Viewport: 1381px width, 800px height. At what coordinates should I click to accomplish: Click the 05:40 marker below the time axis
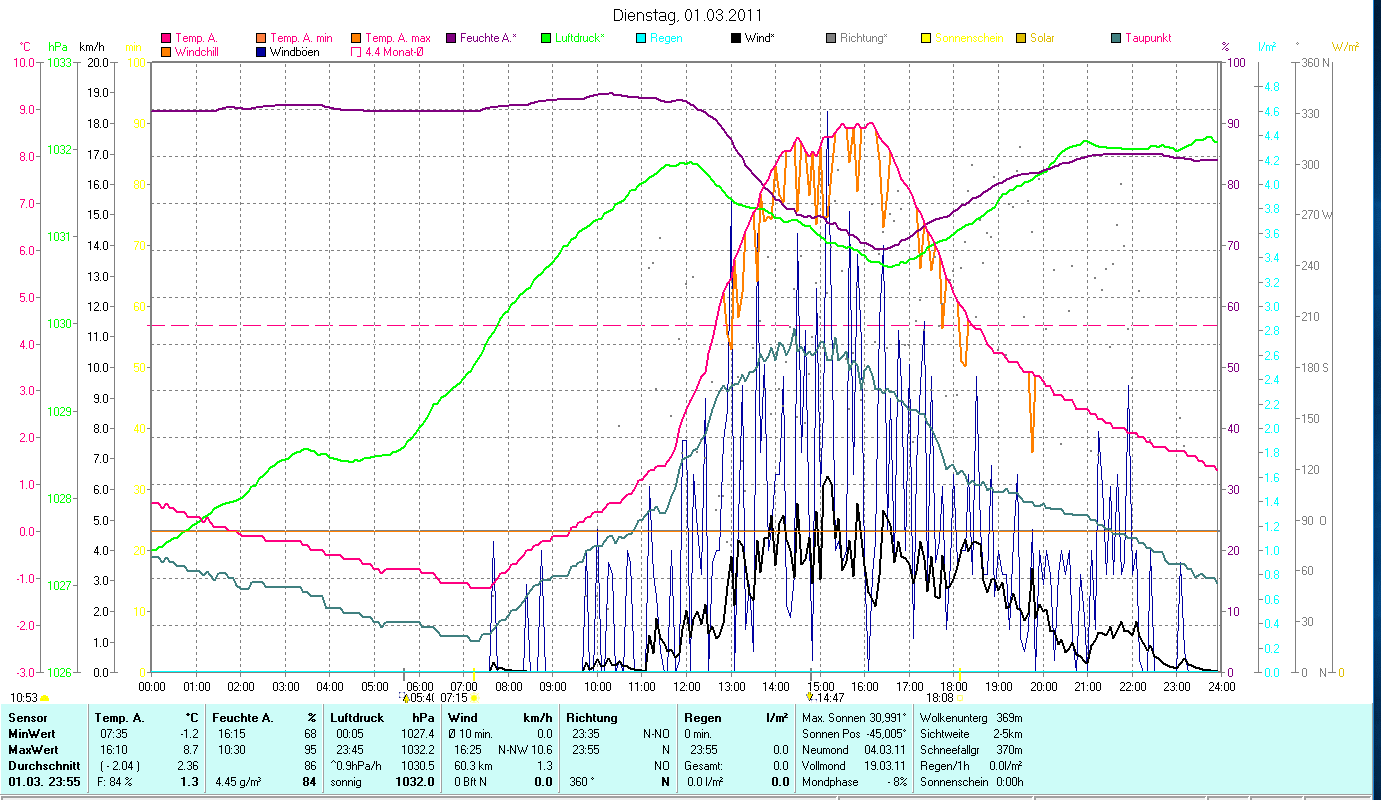point(405,697)
